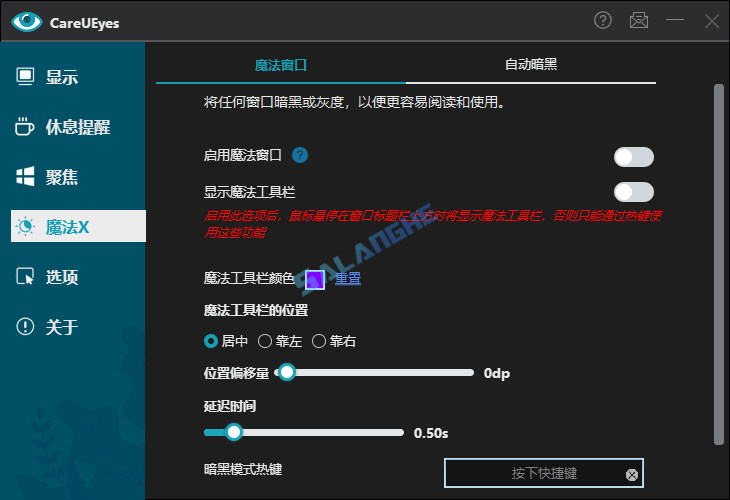Click the CareUEyes eye logo
The height and width of the screenshot is (500, 730).
[x=27, y=21]
